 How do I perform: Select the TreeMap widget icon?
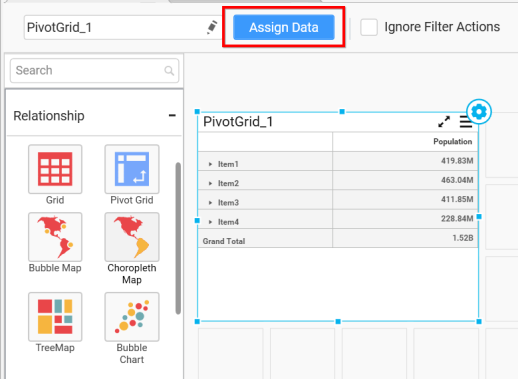pyautogui.click(x=55, y=317)
